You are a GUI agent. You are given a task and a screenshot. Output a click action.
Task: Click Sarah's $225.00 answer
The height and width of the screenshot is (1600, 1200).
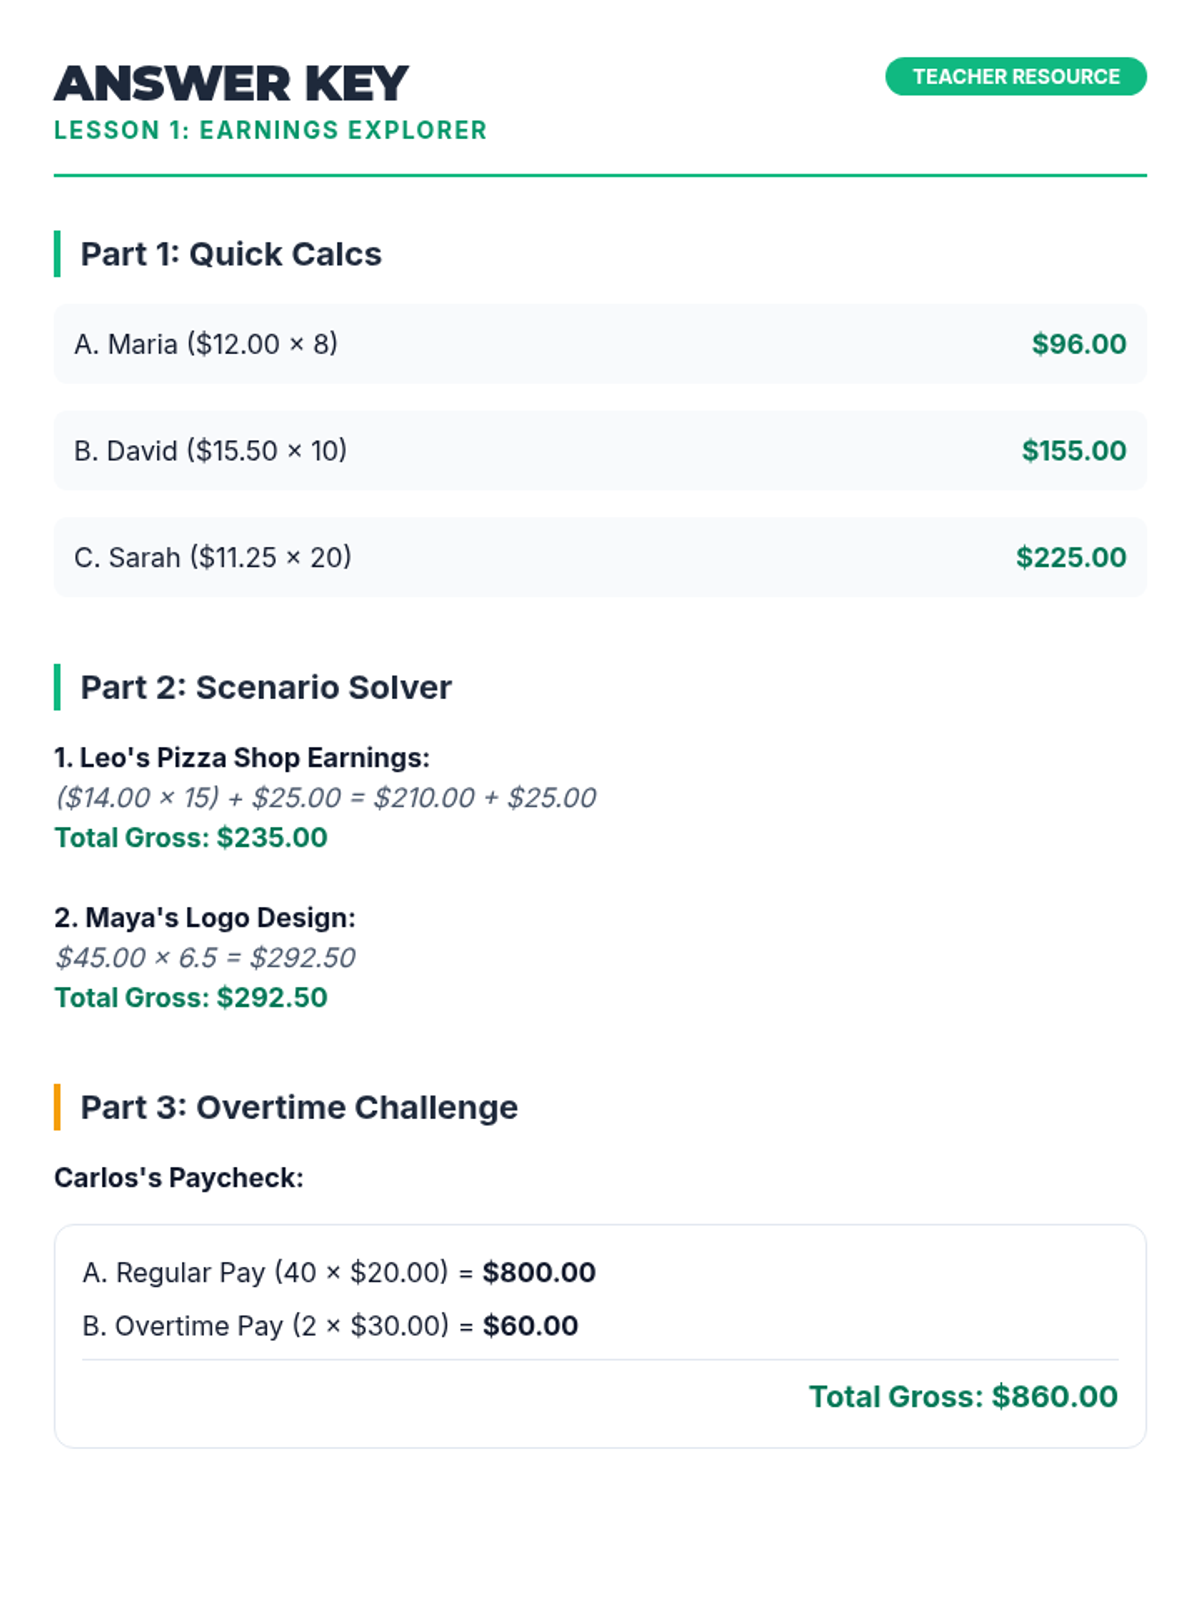(x=1070, y=557)
